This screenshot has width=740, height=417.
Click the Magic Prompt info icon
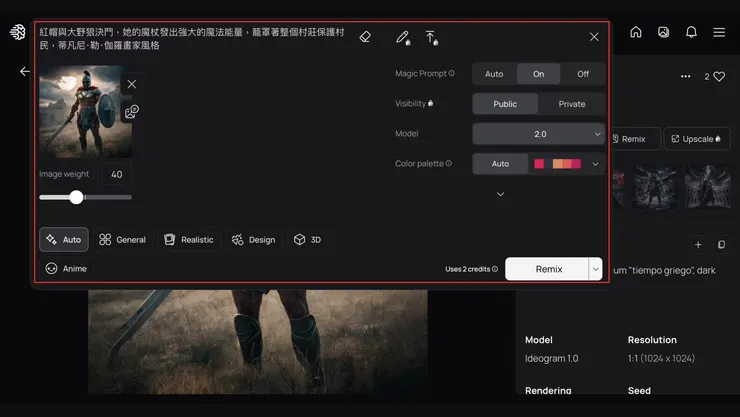coord(452,73)
